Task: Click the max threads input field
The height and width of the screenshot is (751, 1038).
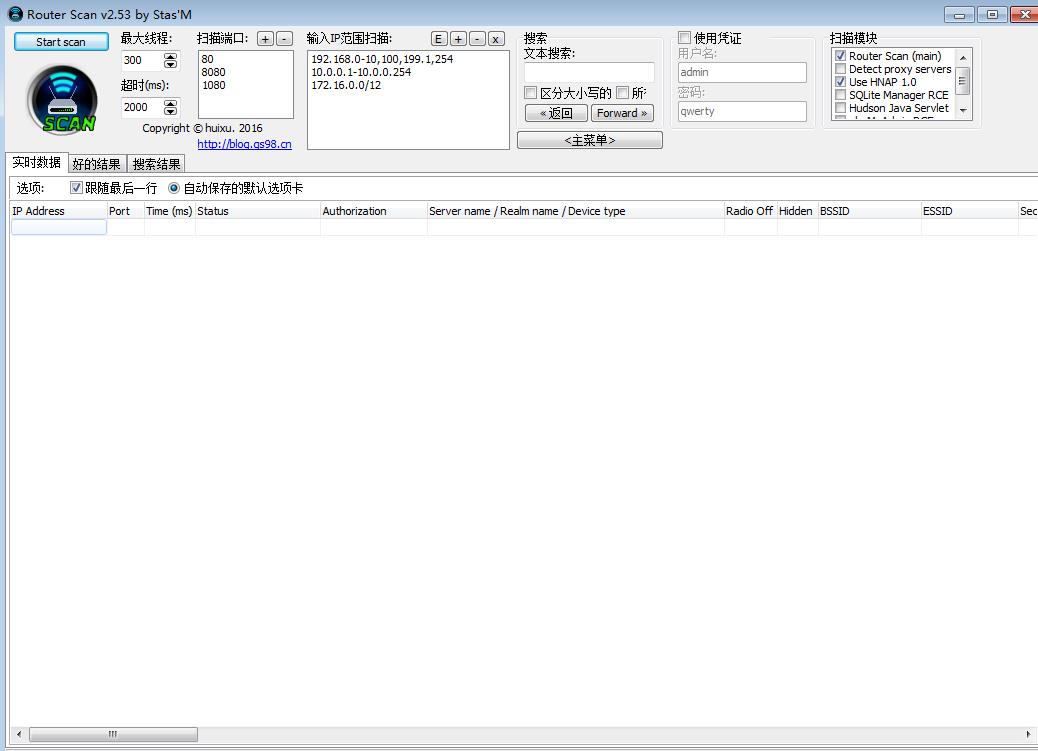Action: click(x=142, y=60)
